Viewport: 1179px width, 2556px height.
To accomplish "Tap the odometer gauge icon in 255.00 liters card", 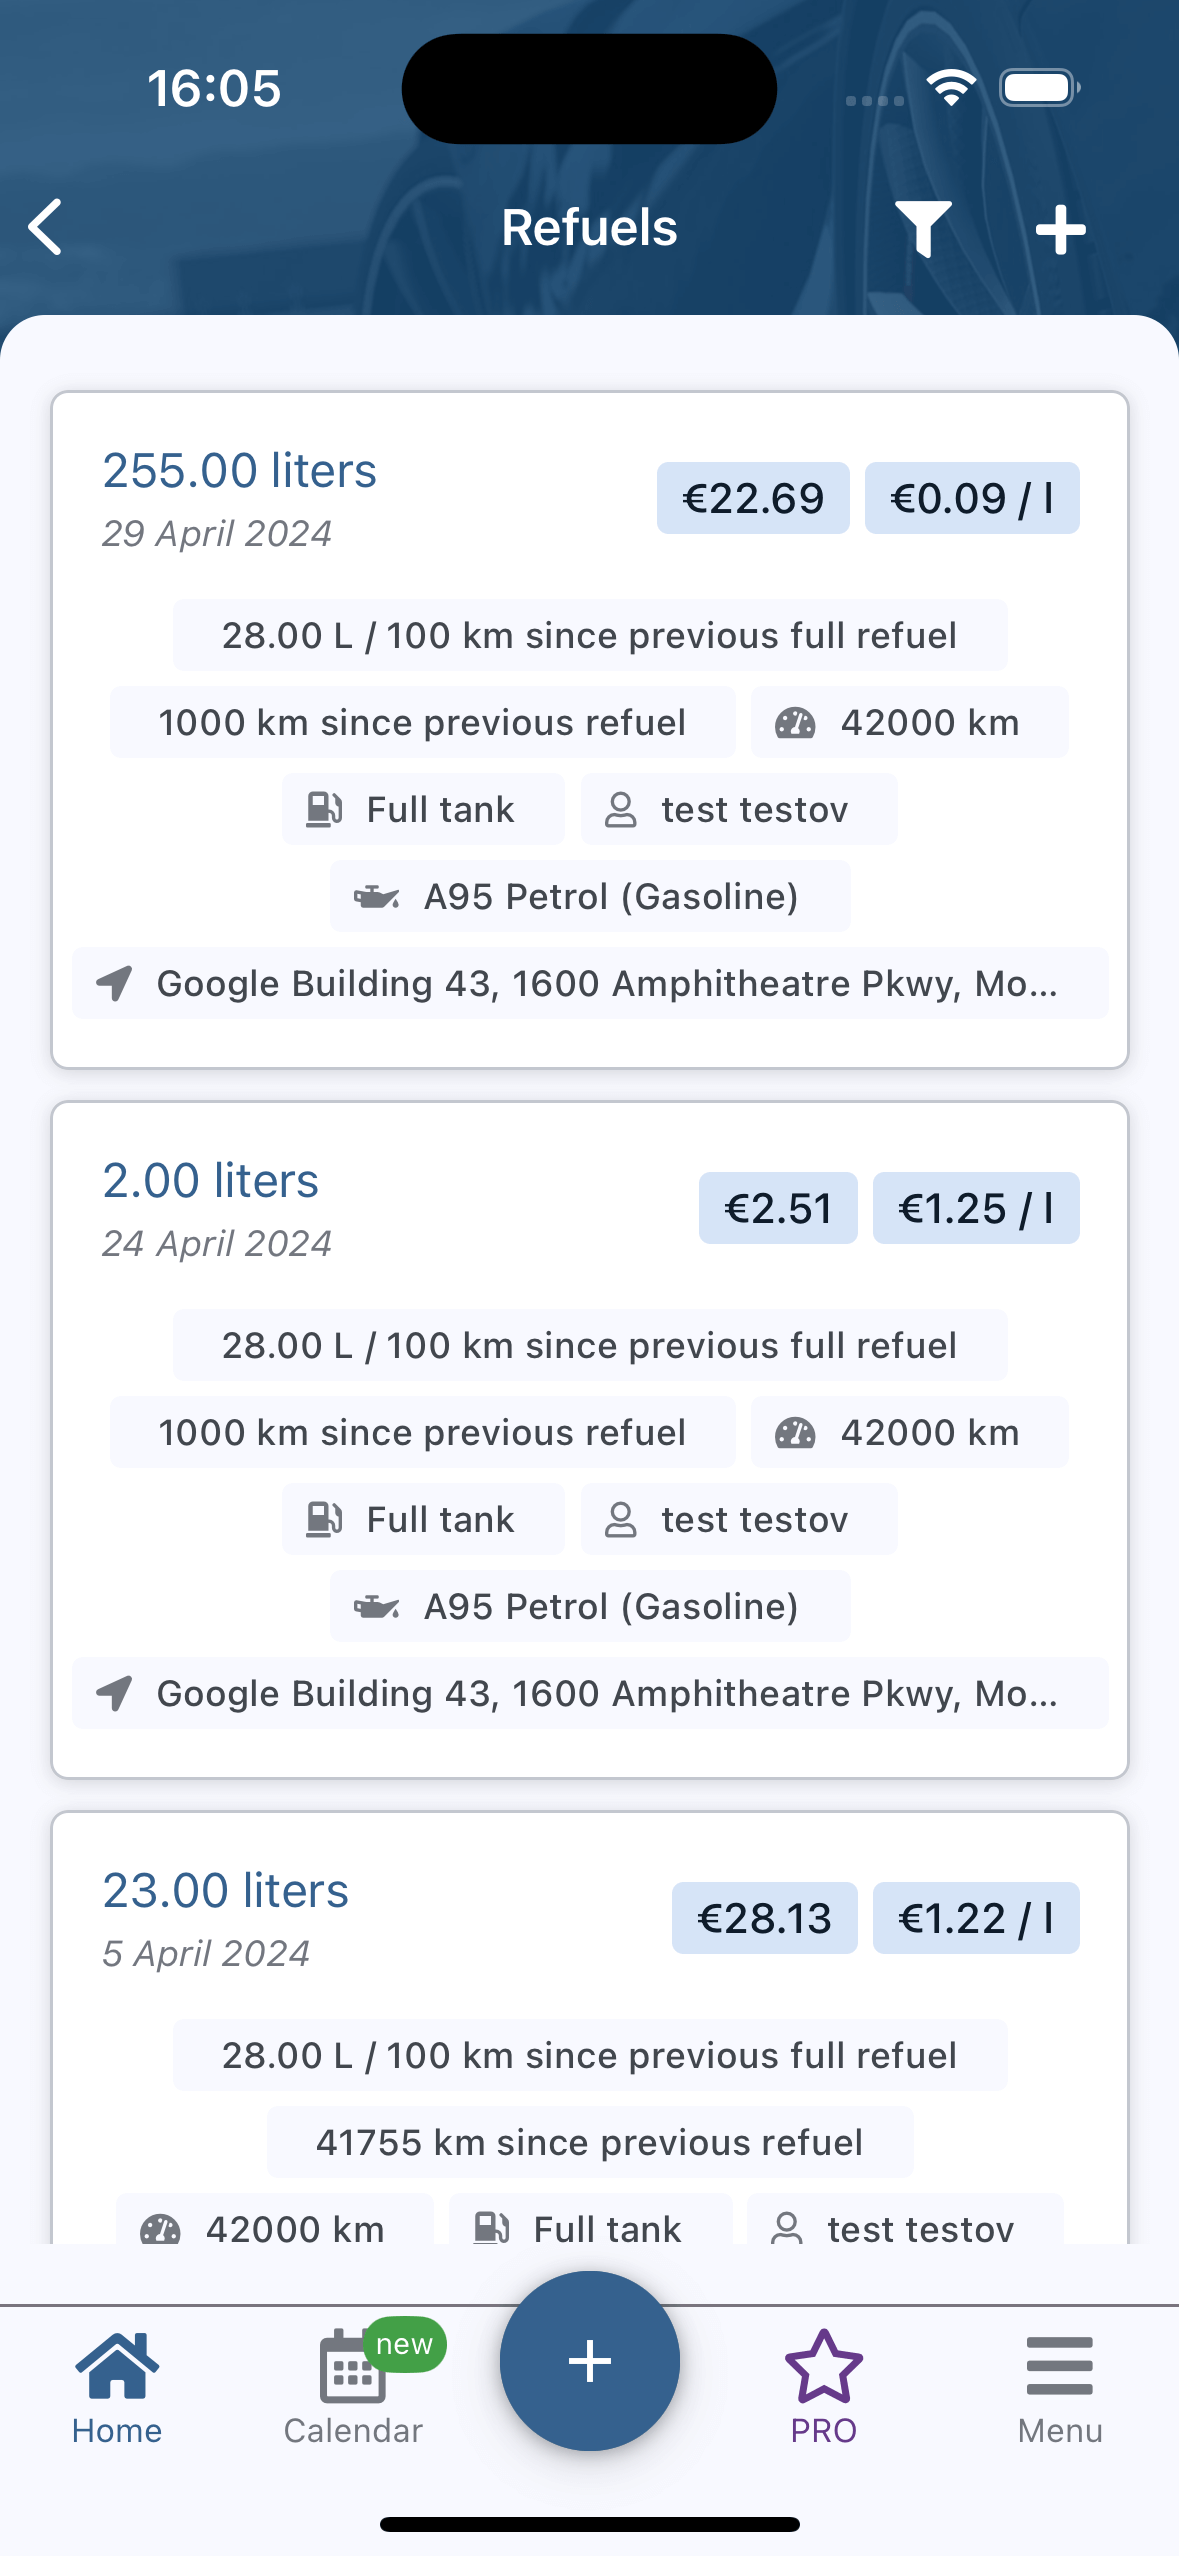I will click(x=795, y=723).
